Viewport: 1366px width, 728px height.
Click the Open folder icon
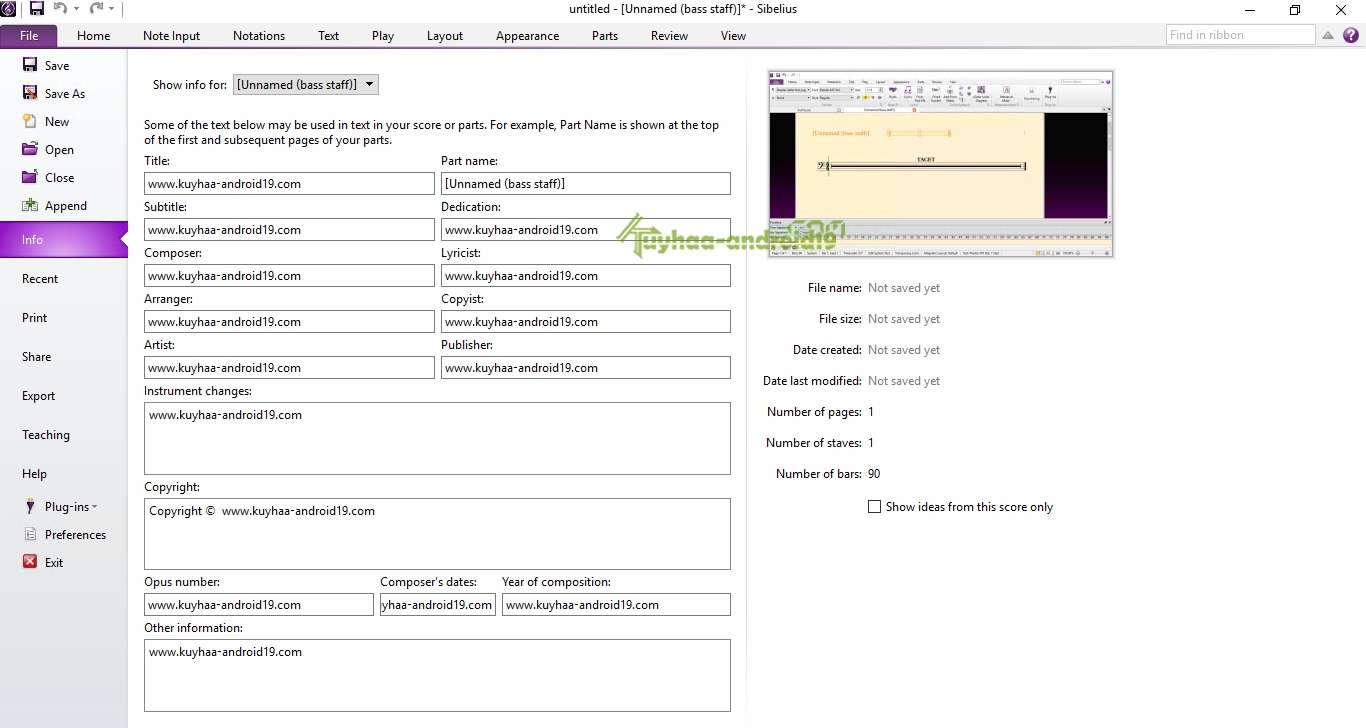coord(29,149)
